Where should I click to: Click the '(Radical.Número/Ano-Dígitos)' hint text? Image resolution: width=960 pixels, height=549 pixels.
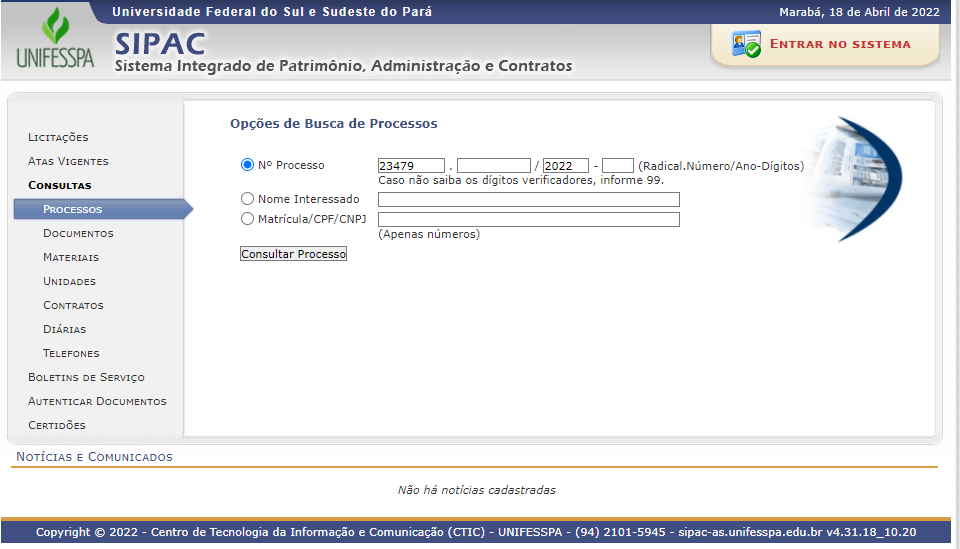pos(721,165)
